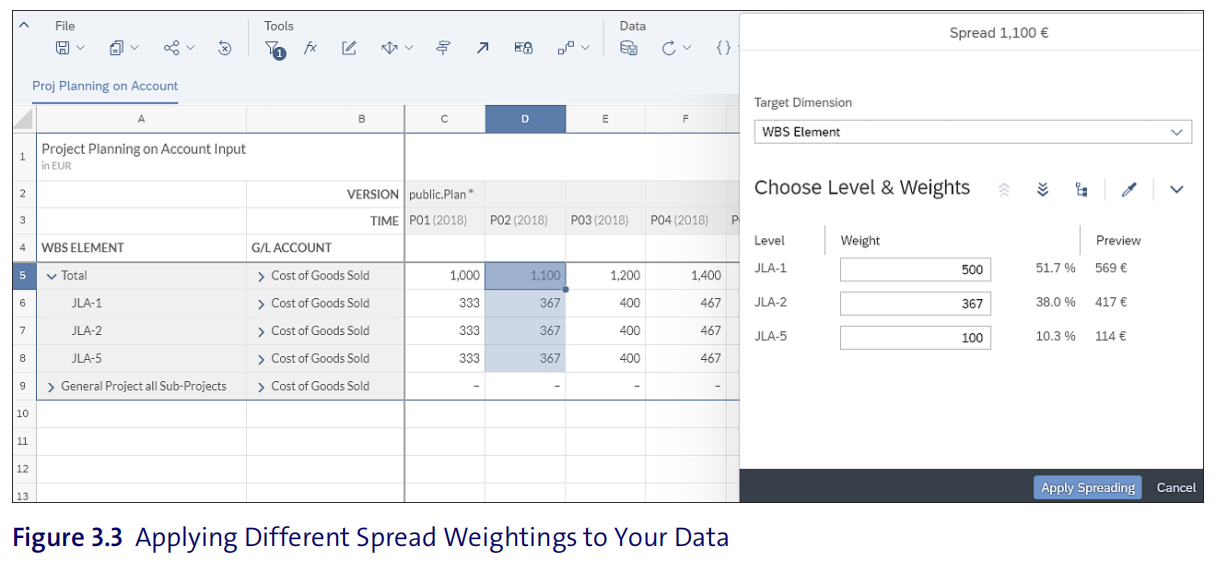Open the fx formula tool
This screenshot has width=1218, height=565.
click(x=310, y=48)
